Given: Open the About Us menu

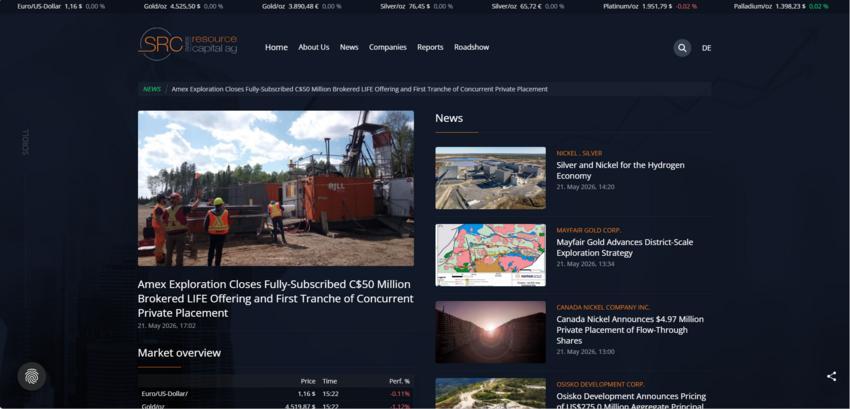Looking at the screenshot, I should coord(313,47).
